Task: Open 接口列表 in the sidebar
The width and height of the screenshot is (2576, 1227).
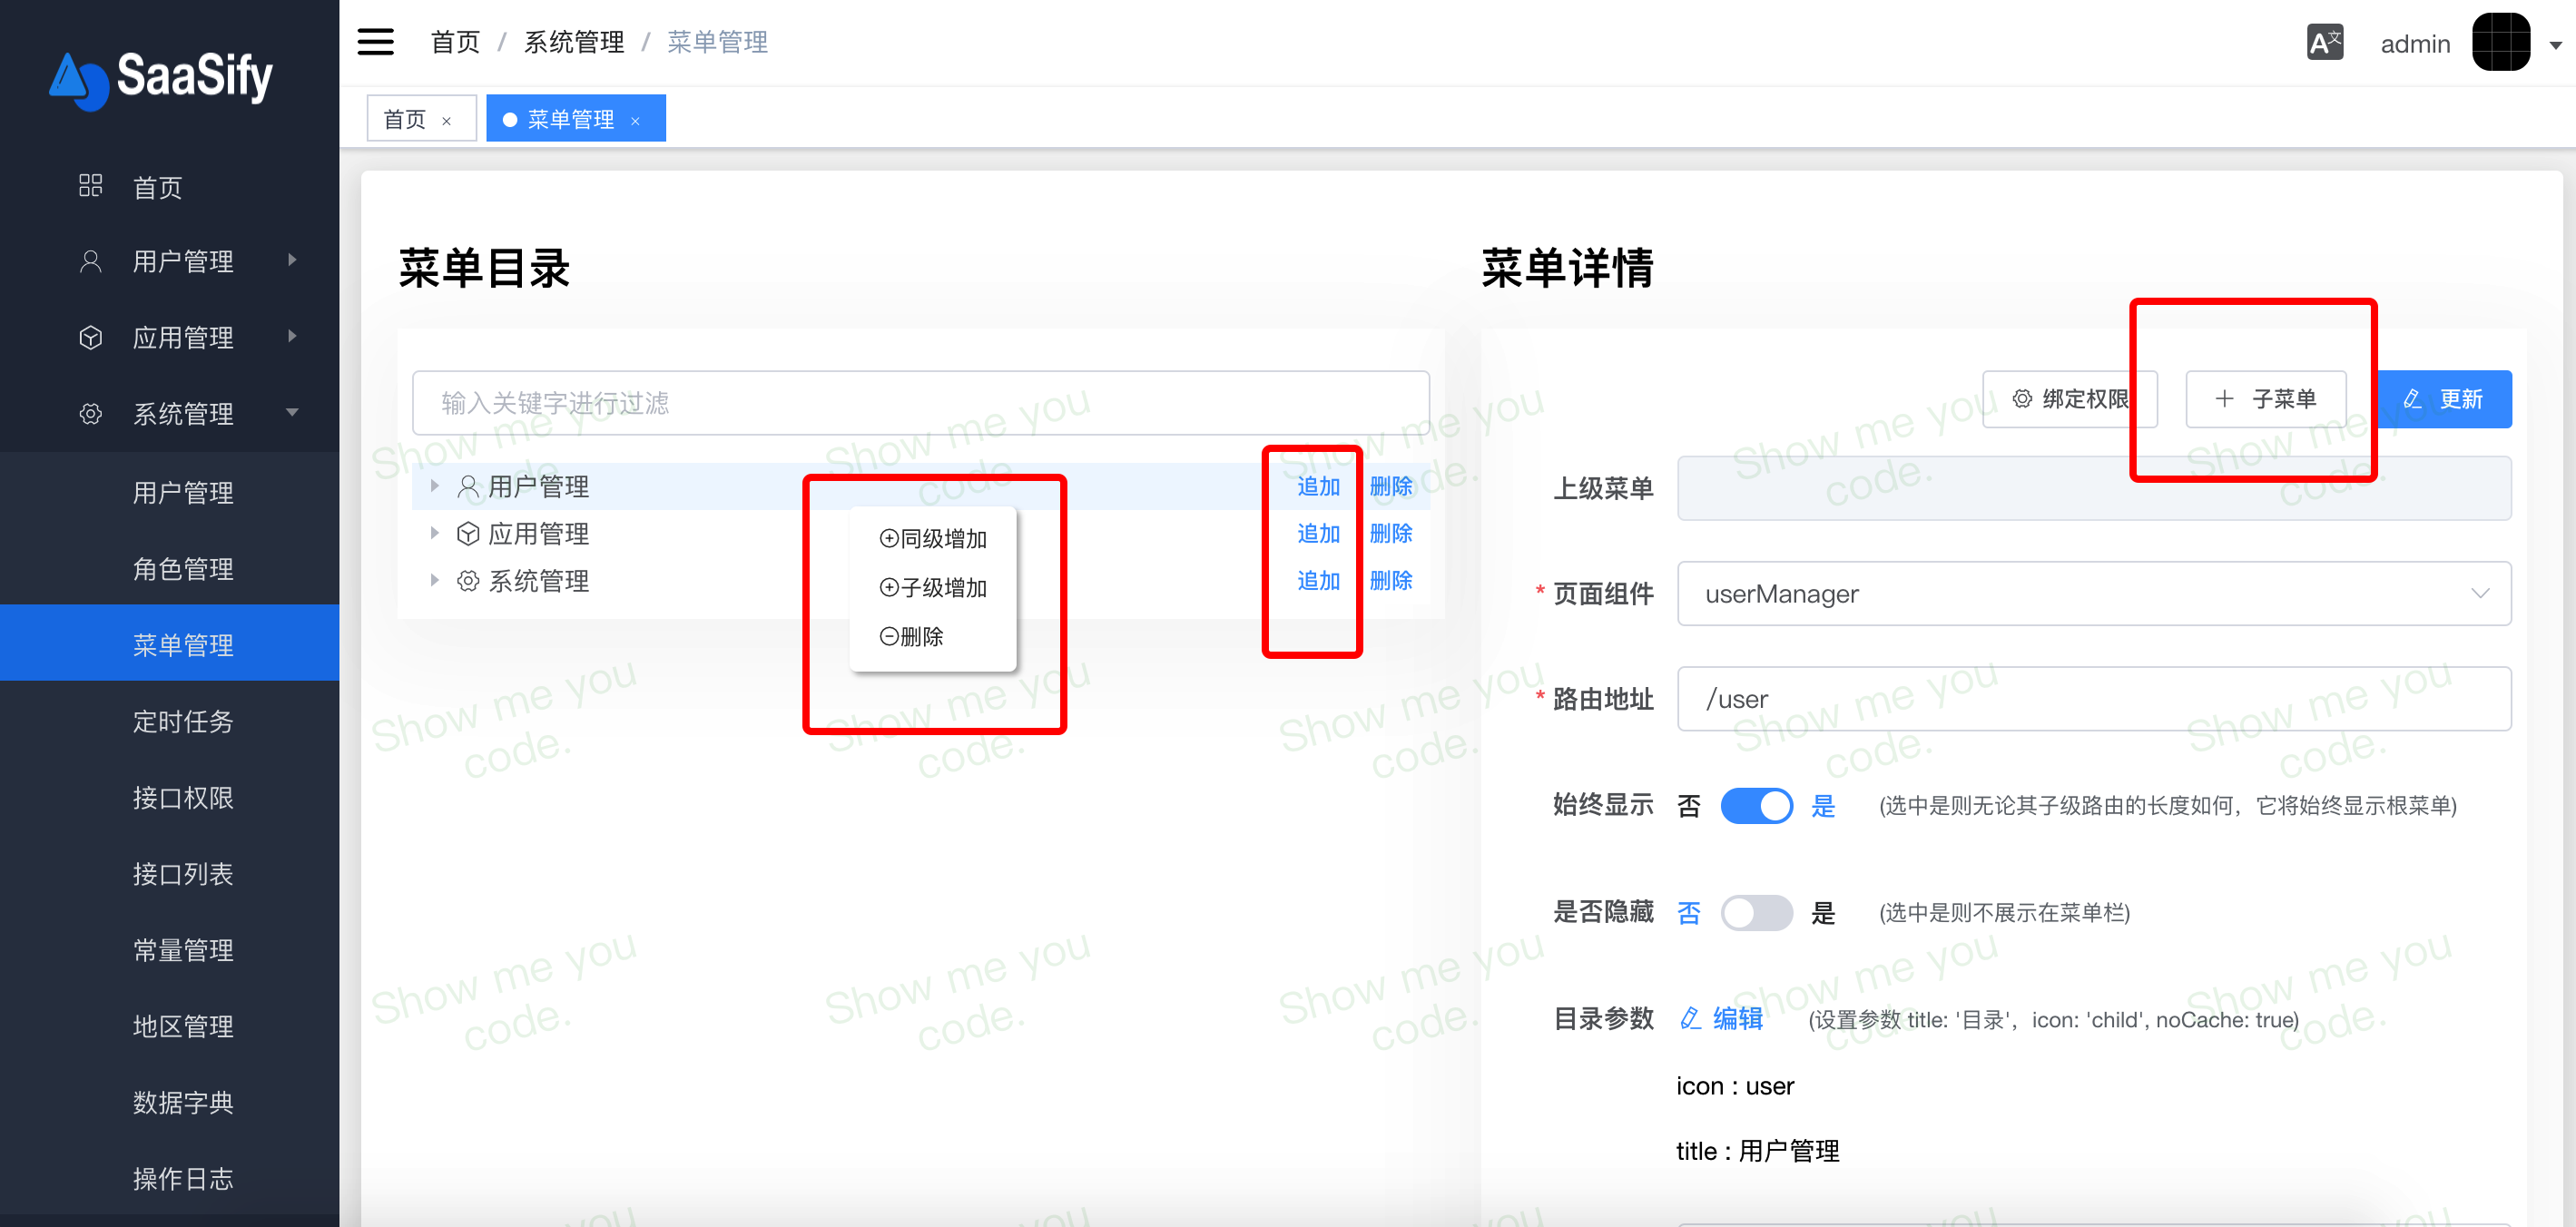Action: (x=170, y=872)
